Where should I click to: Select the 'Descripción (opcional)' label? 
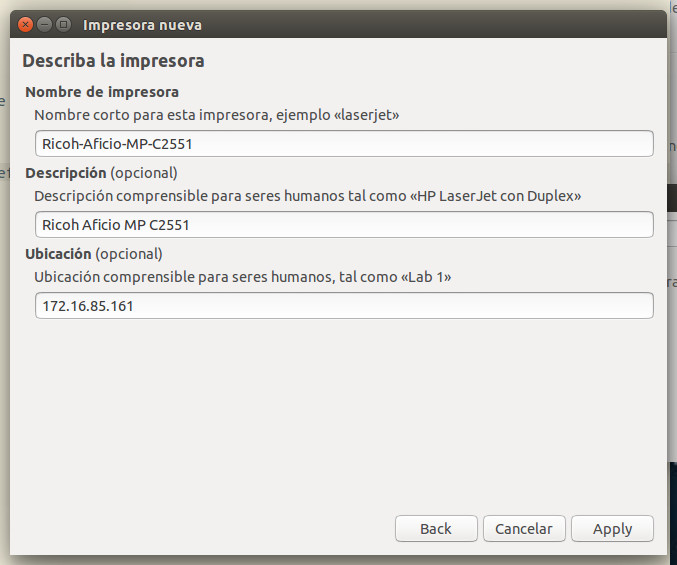101,173
